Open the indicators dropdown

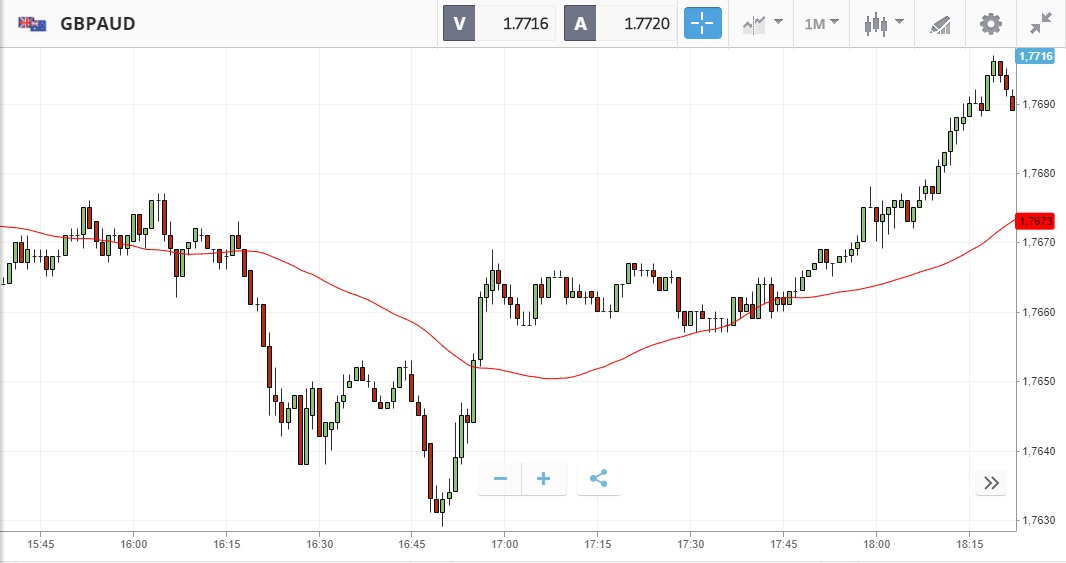tap(762, 23)
